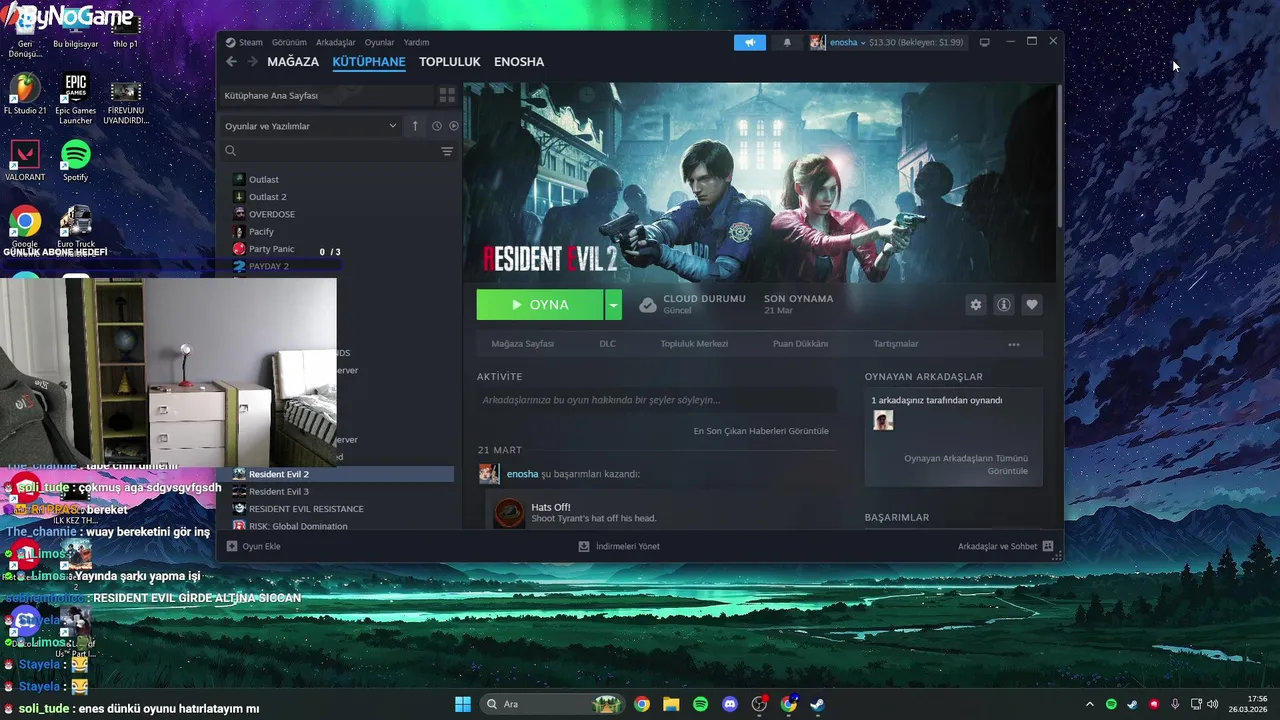Go to ENOSHA profile tab
This screenshot has height=720, width=1280.
pyautogui.click(x=519, y=62)
